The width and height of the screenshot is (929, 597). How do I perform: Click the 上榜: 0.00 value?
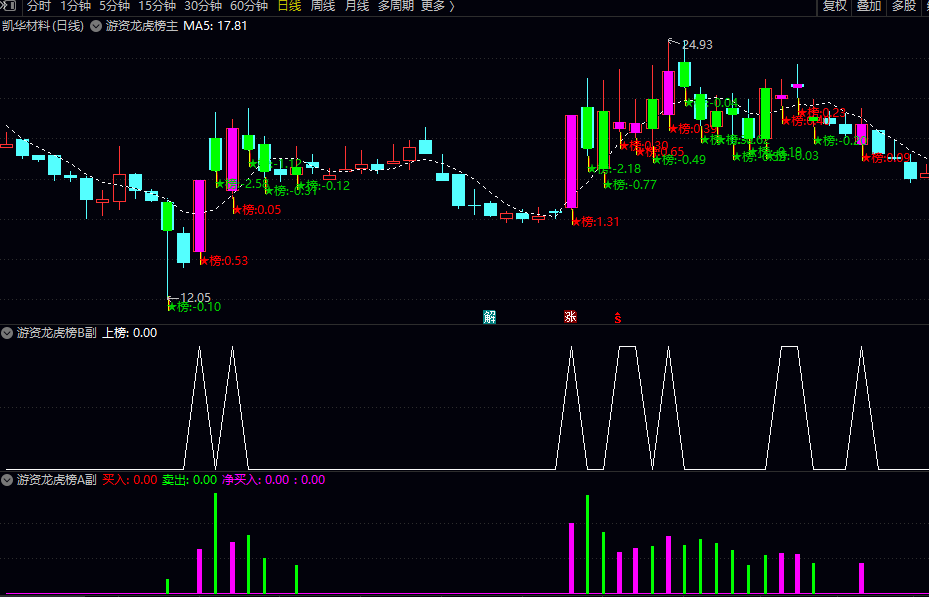point(130,333)
